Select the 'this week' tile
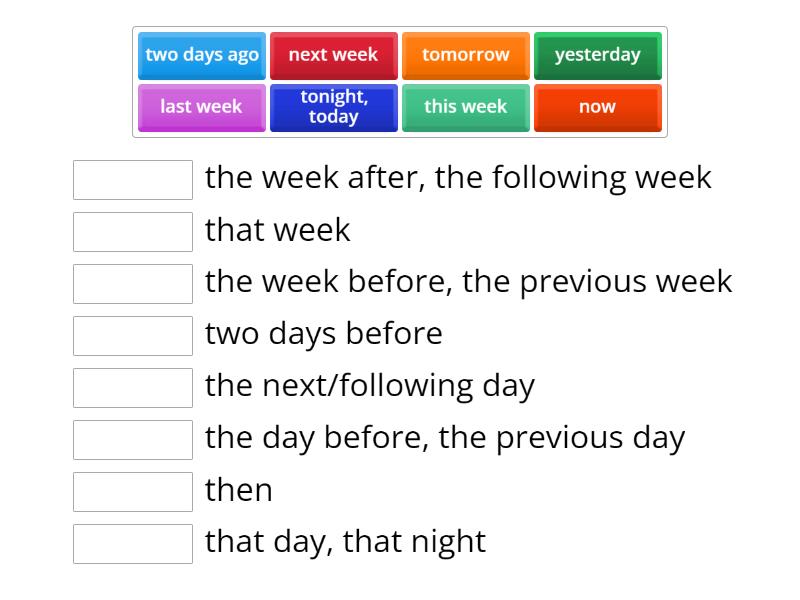 [x=466, y=107]
